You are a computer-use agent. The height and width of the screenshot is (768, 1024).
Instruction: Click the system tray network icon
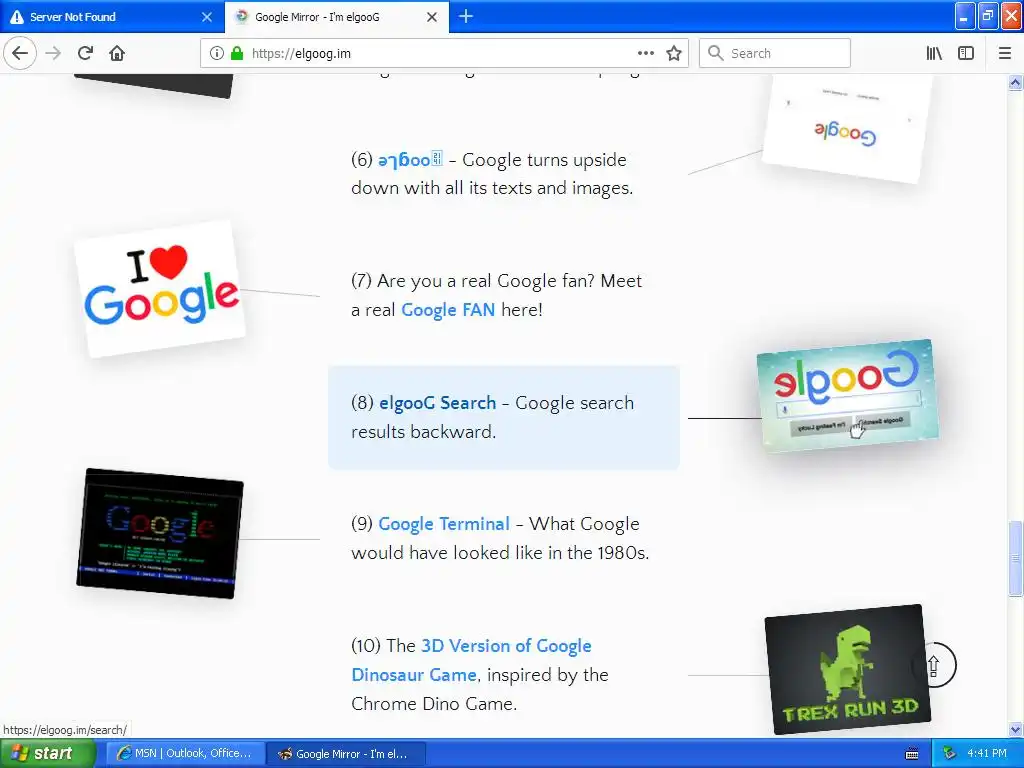[x=950, y=754]
